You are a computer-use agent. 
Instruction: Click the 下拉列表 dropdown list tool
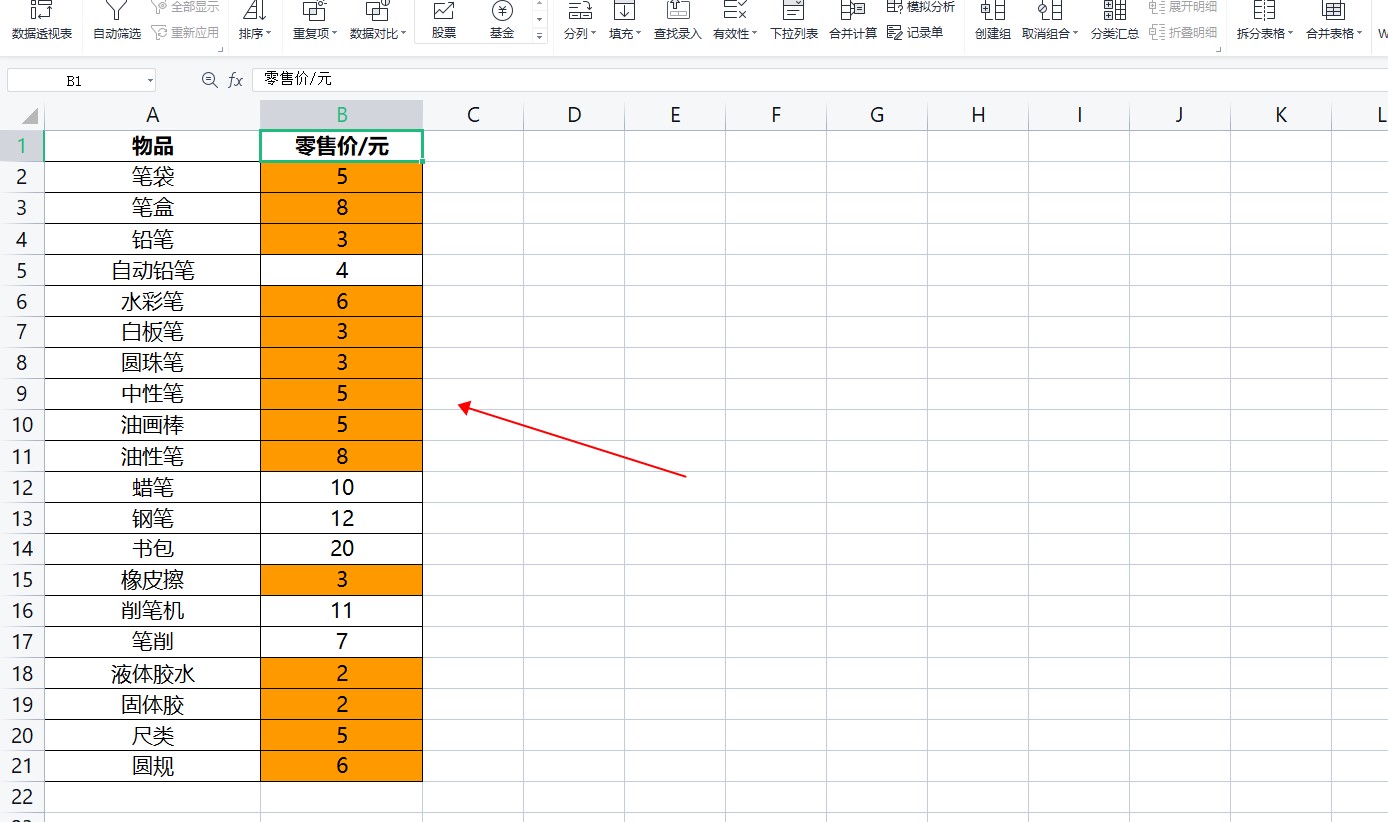click(x=794, y=19)
